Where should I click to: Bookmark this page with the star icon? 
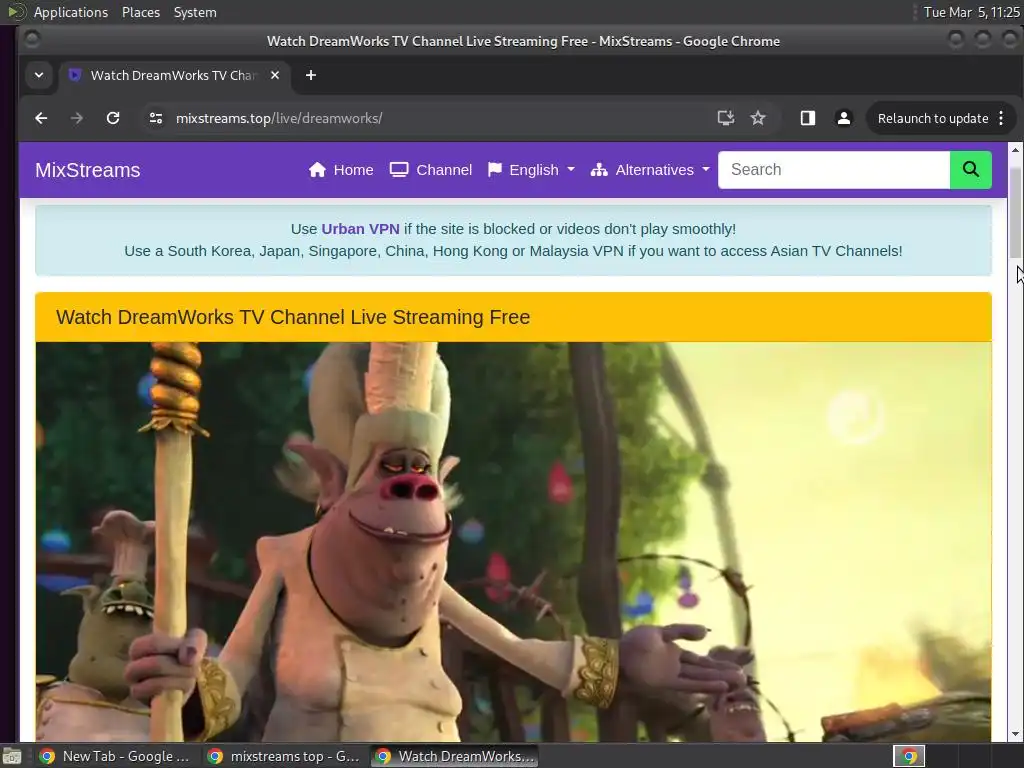[758, 118]
